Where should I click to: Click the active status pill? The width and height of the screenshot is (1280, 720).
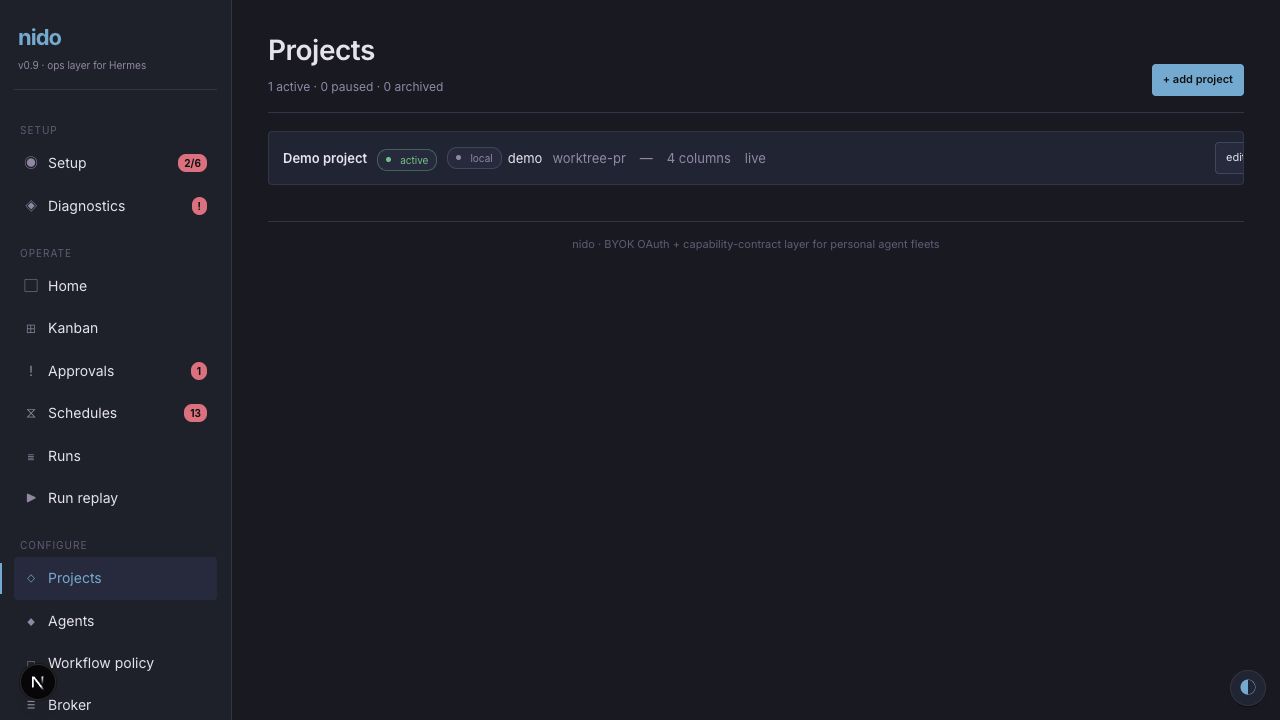pos(407,159)
